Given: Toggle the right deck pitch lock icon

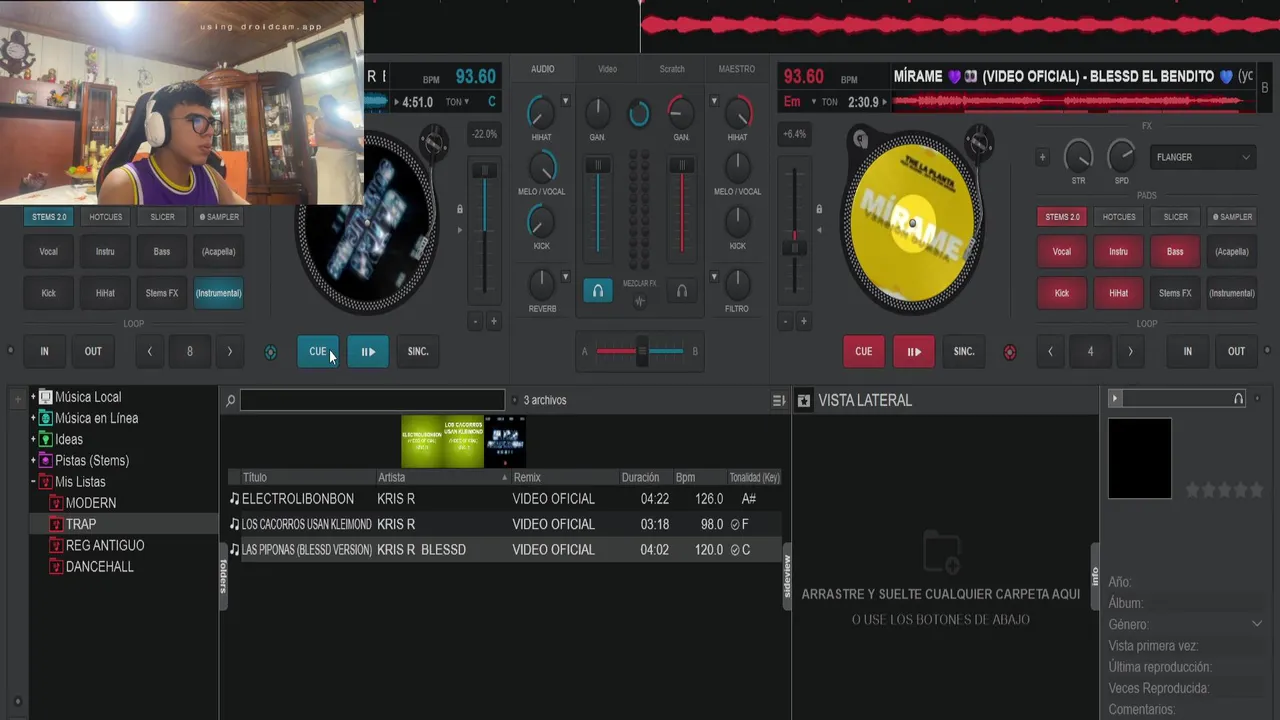Looking at the screenshot, I should (819, 209).
